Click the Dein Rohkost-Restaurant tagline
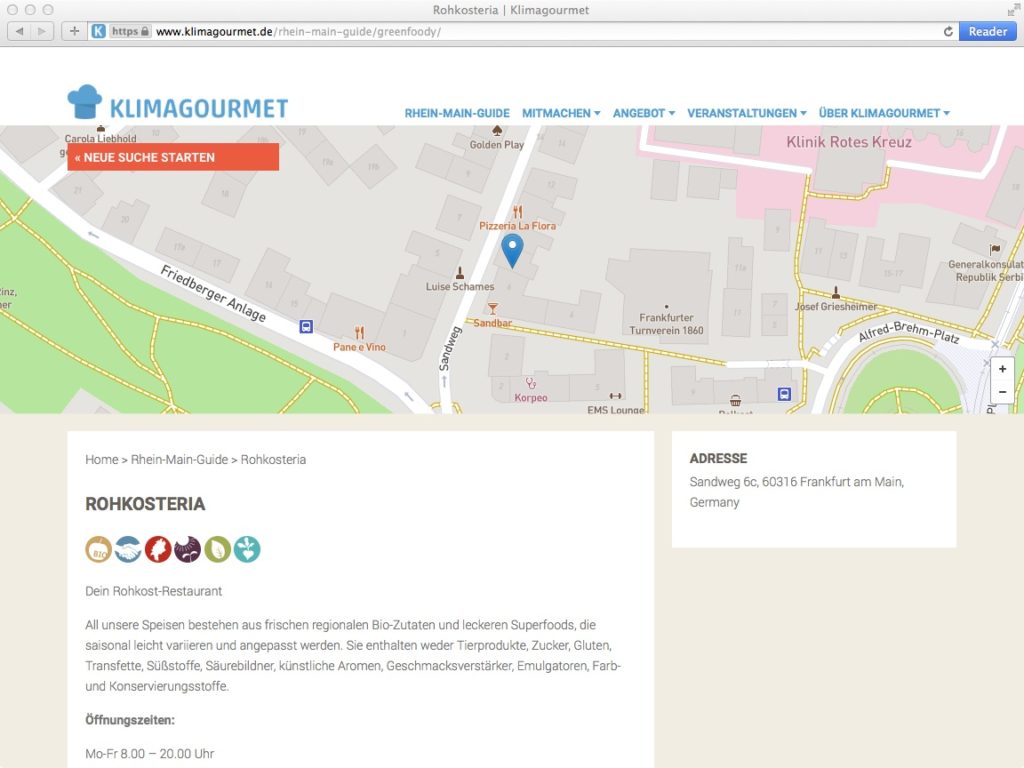This screenshot has height=768, width=1024. tap(153, 591)
